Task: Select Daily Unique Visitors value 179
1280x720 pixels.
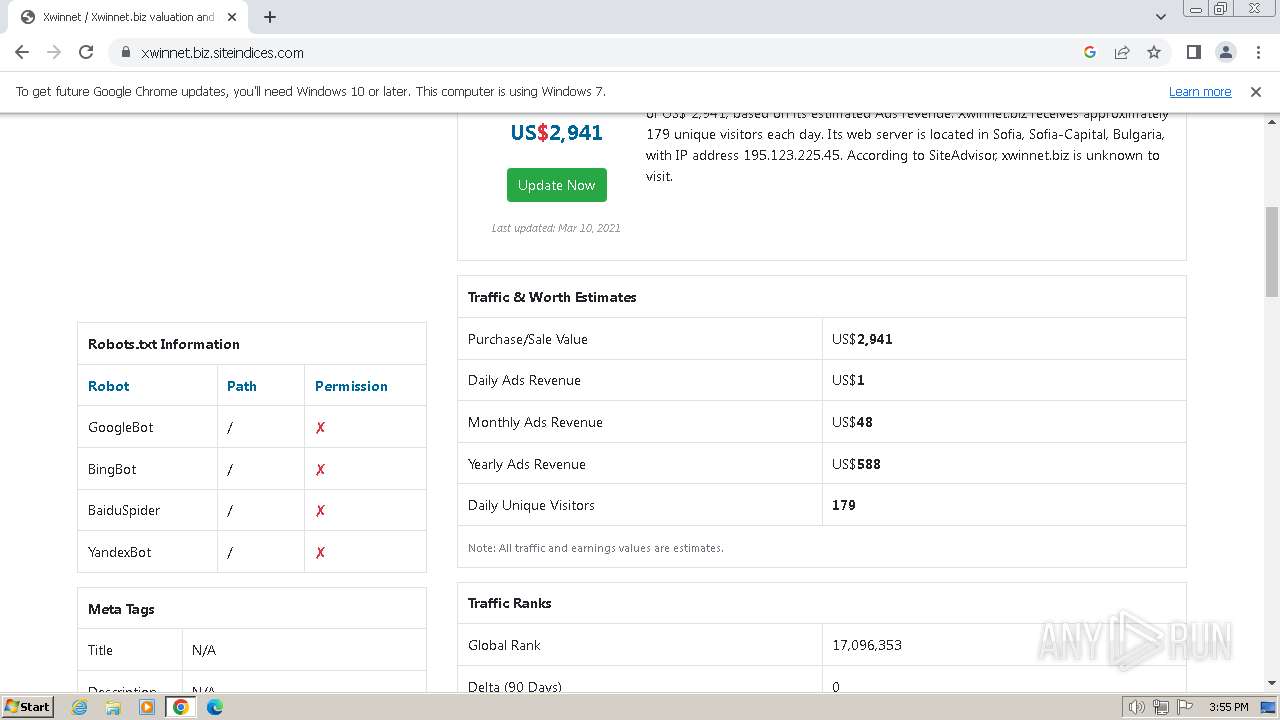Action: coord(844,505)
